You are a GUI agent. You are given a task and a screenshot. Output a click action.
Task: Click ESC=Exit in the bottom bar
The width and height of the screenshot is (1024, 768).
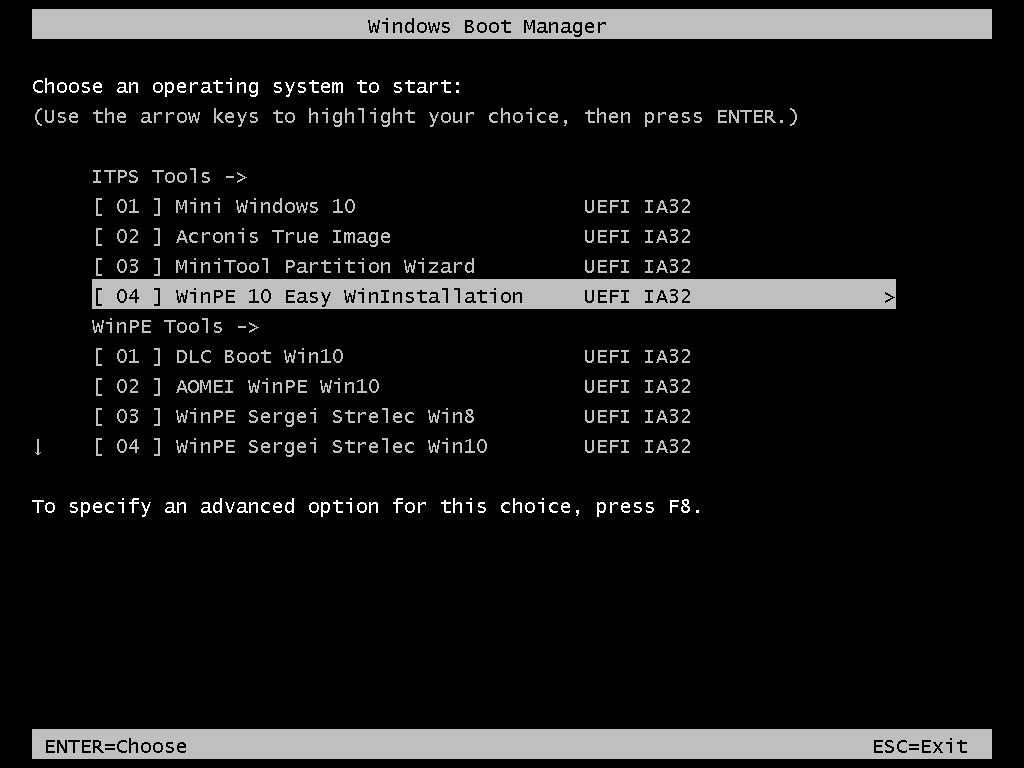[920, 746]
